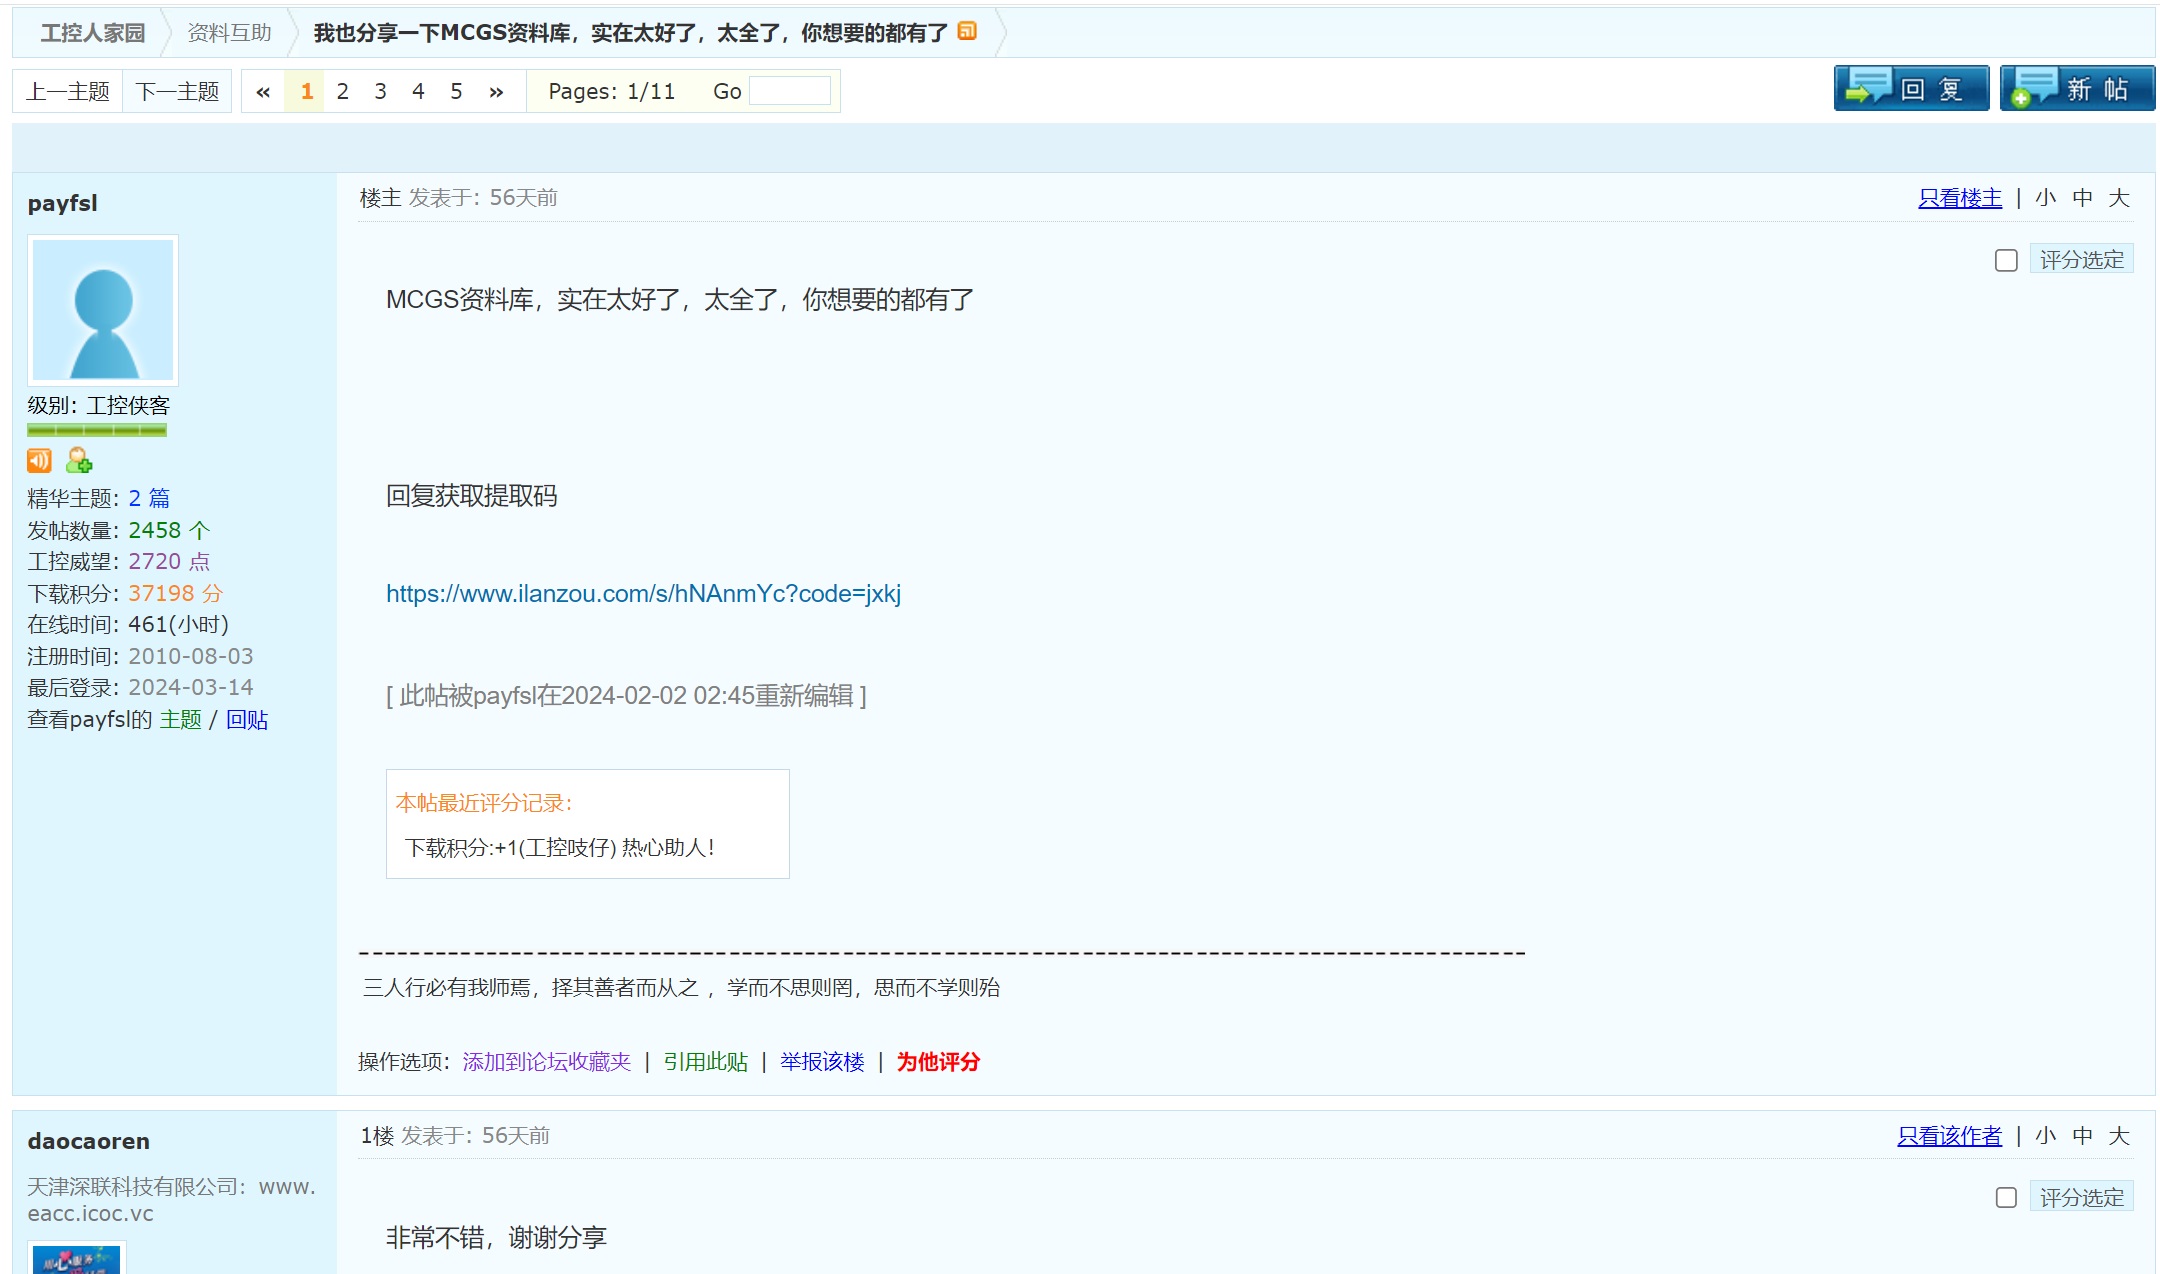Click the add friend icon under payfsl
This screenshot has width=2160, height=1274.
click(x=79, y=460)
